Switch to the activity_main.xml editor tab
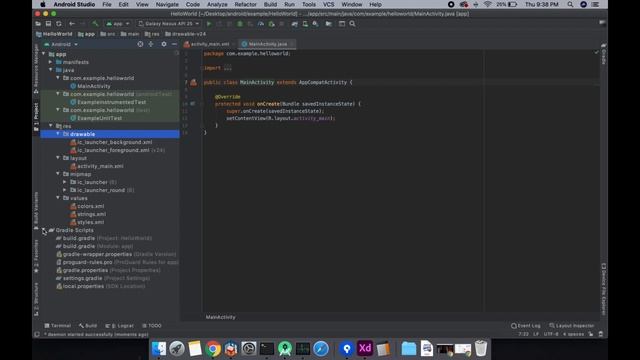This screenshot has width=640, height=360. click(x=209, y=44)
